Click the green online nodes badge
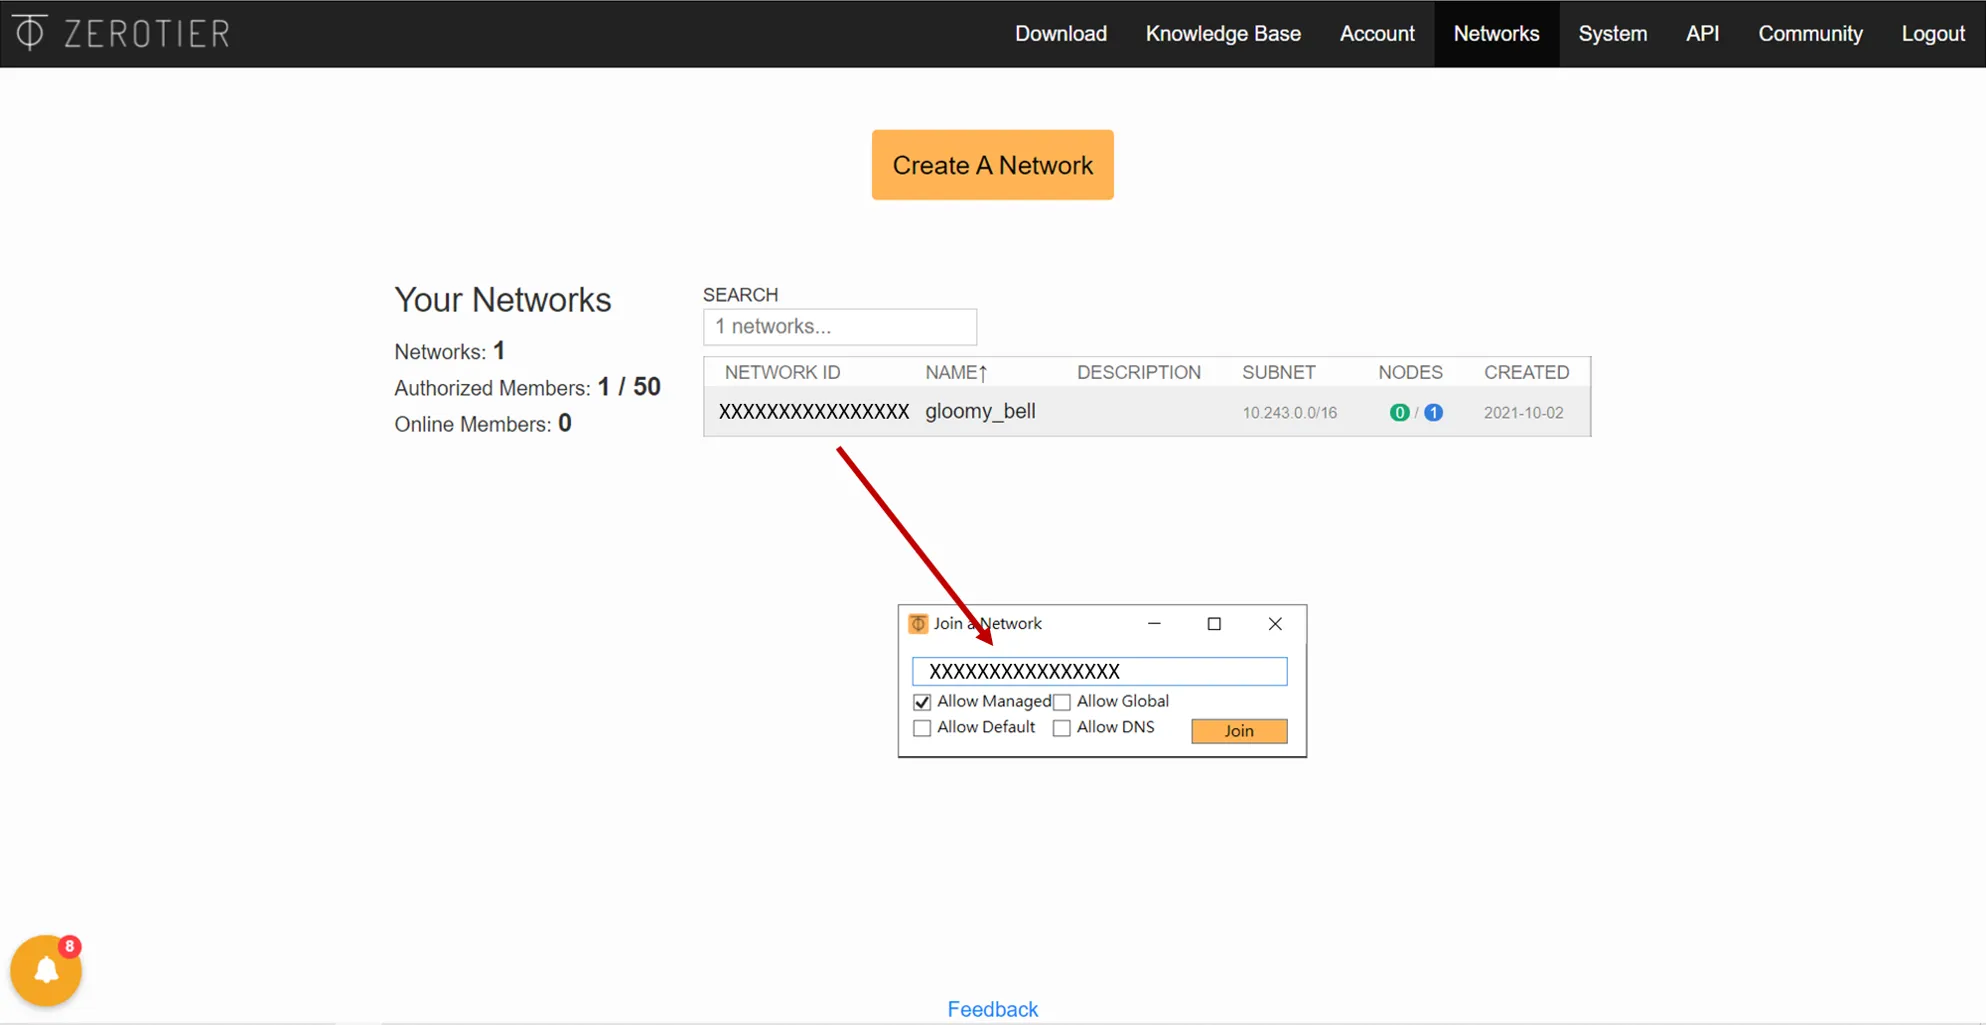Screen dimensions: 1986x1025 [x=1399, y=412]
